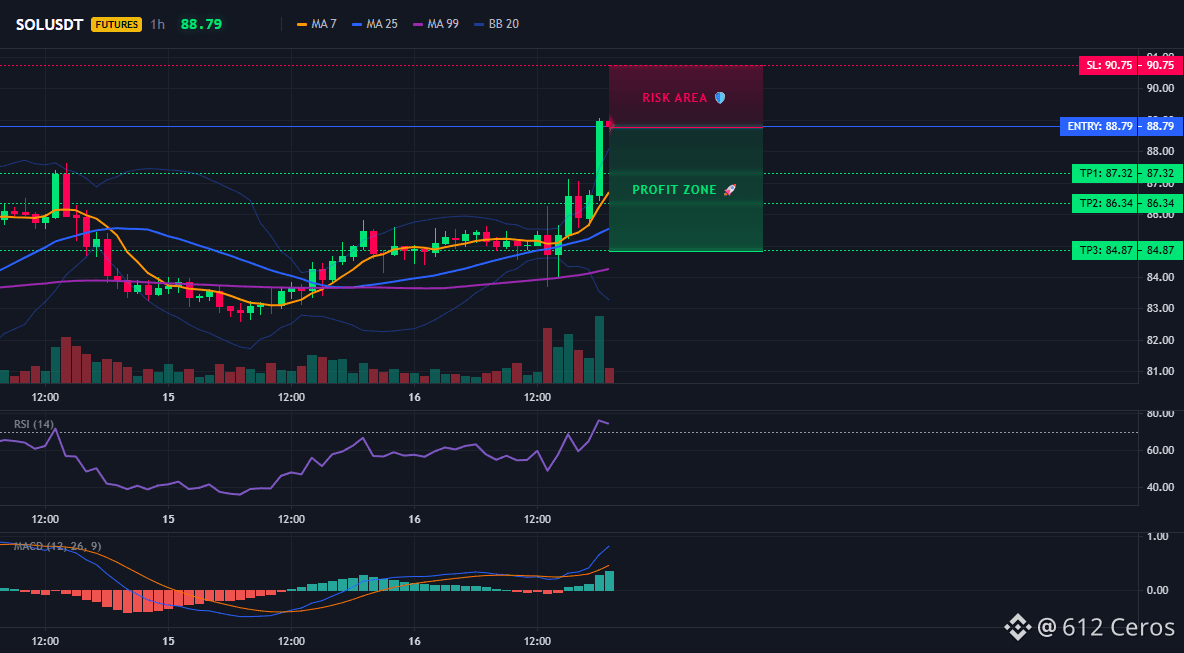The width and height of the screenshot is (1184, 653).
Task: Click the 81.00 price axis value
Action: pos(1161,371)
